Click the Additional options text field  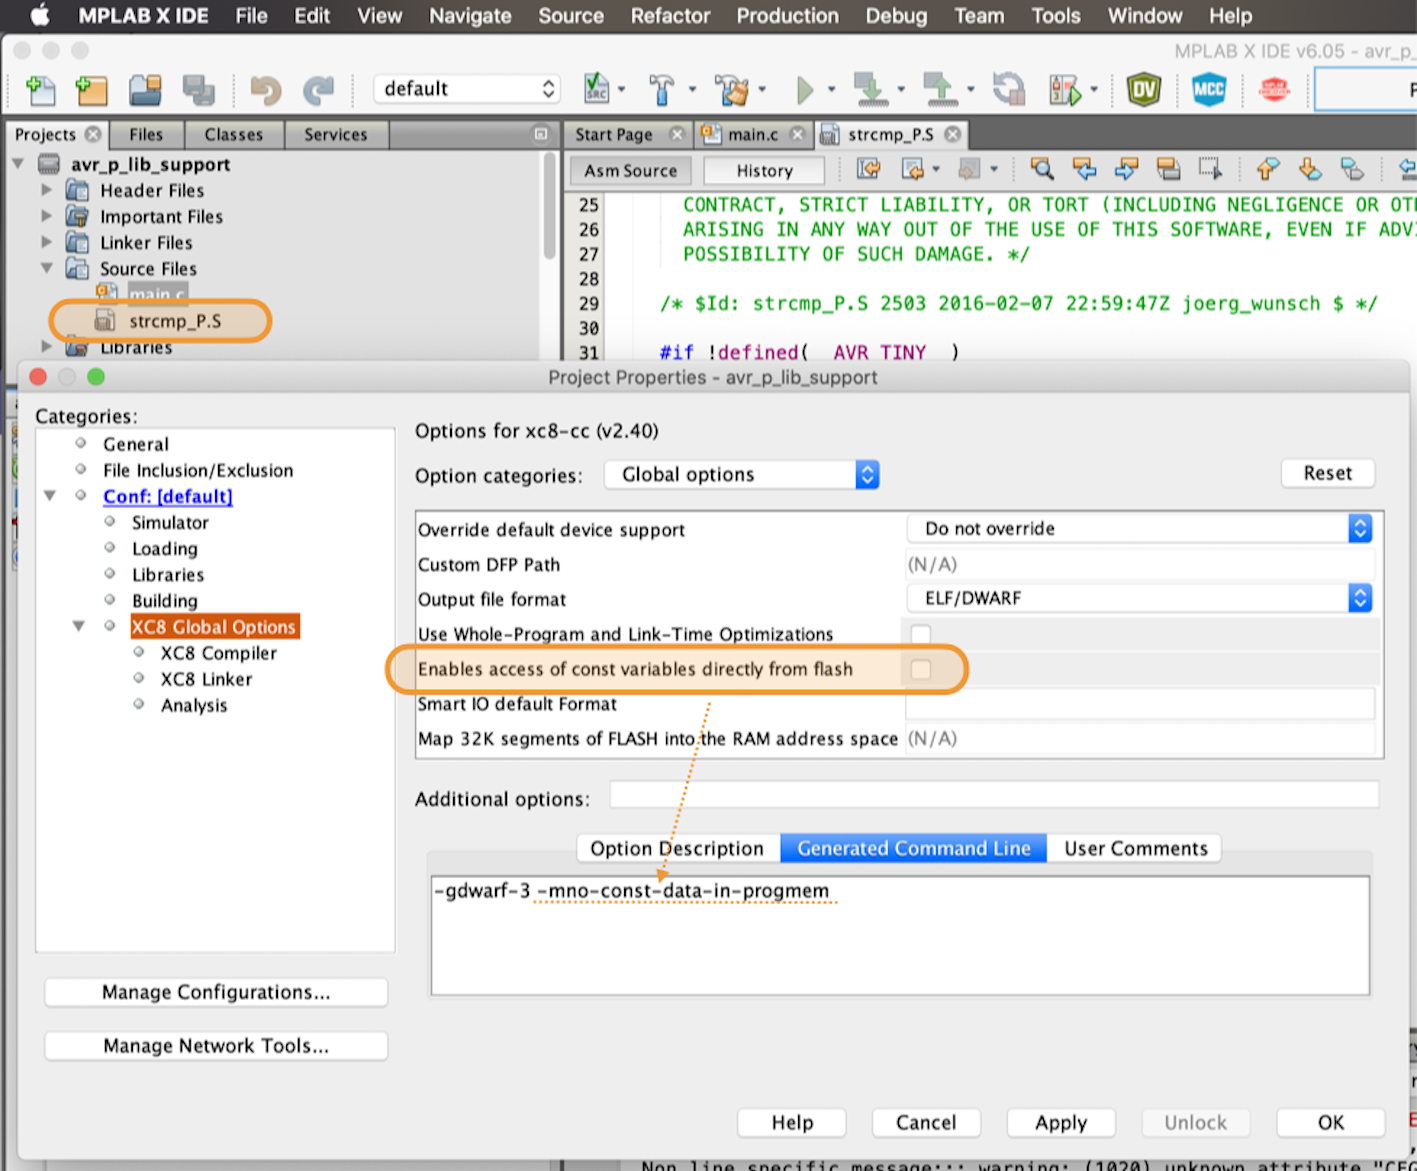coord(994,796)
